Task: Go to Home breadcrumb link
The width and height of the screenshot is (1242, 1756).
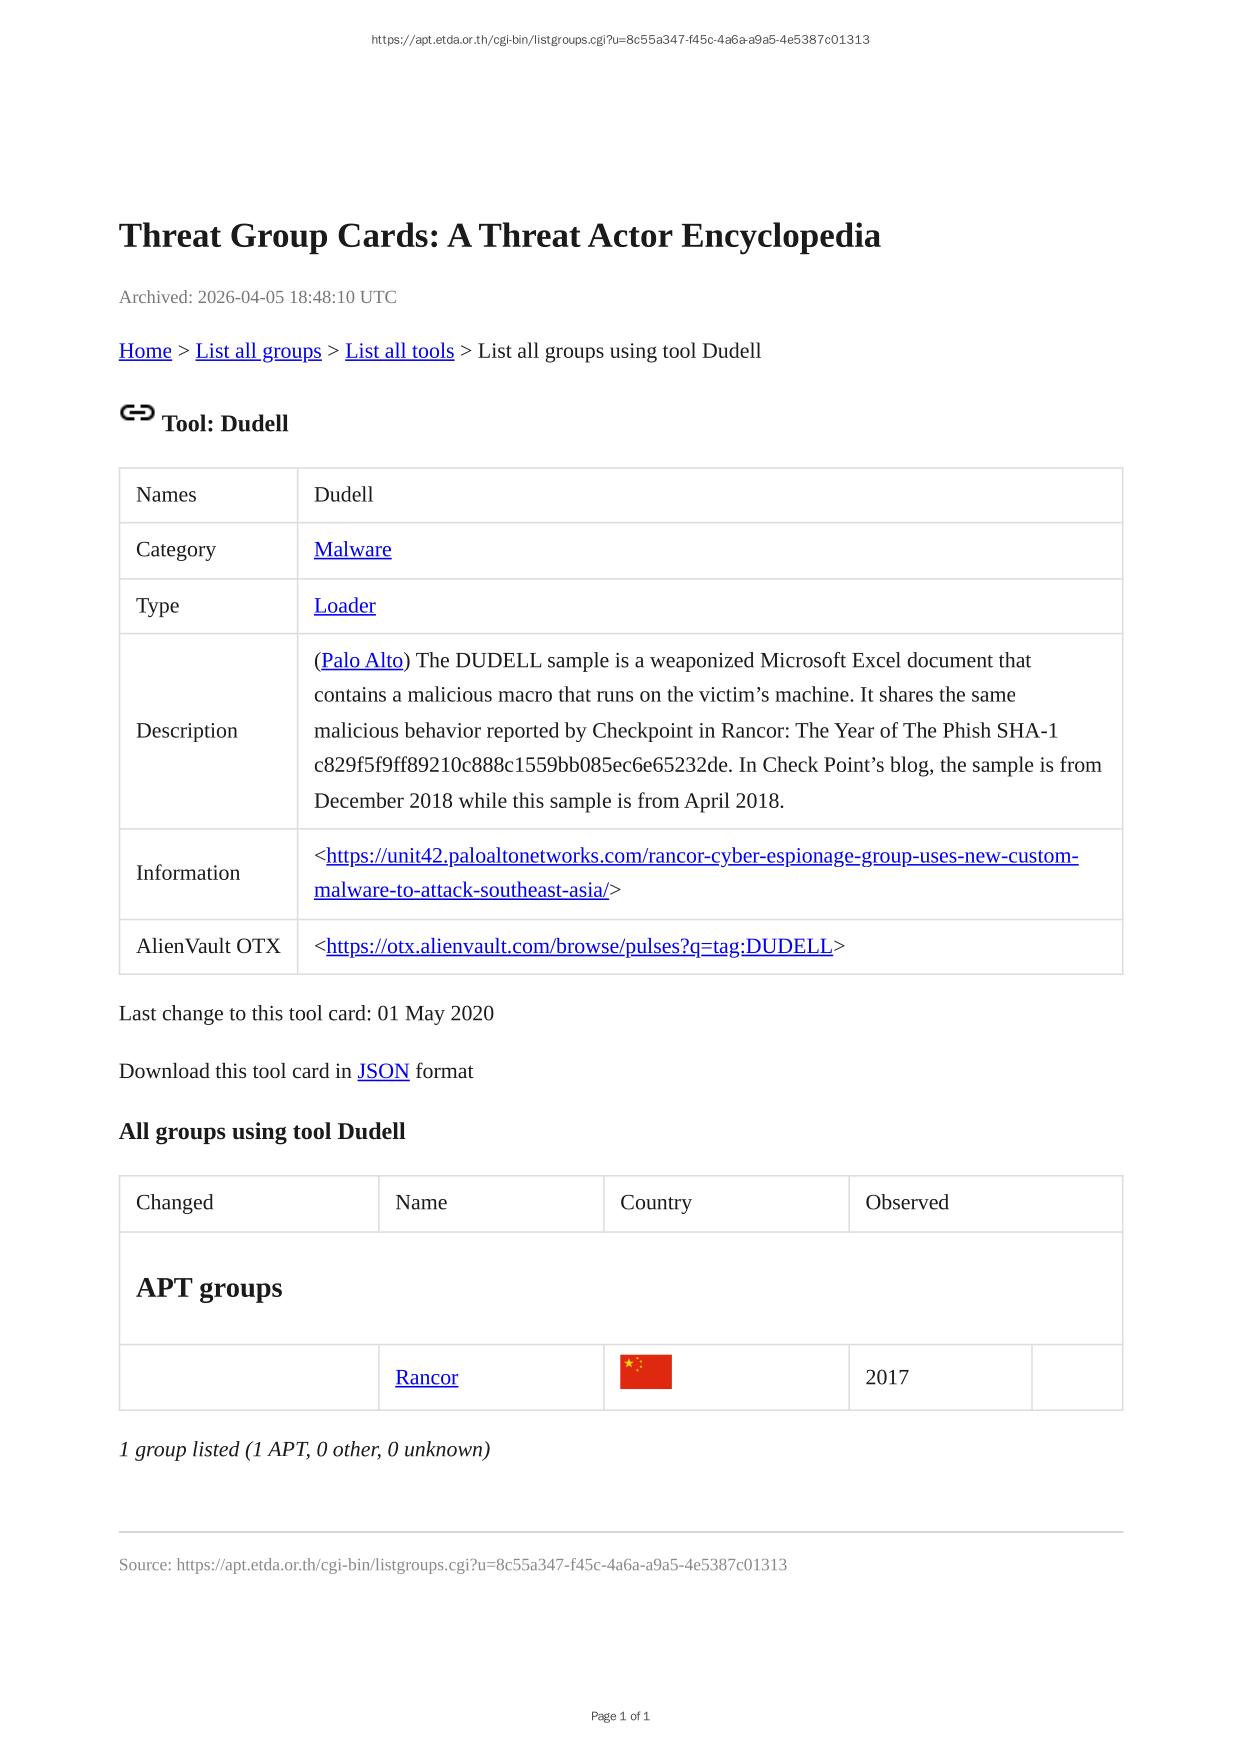Action: (145, 351)
